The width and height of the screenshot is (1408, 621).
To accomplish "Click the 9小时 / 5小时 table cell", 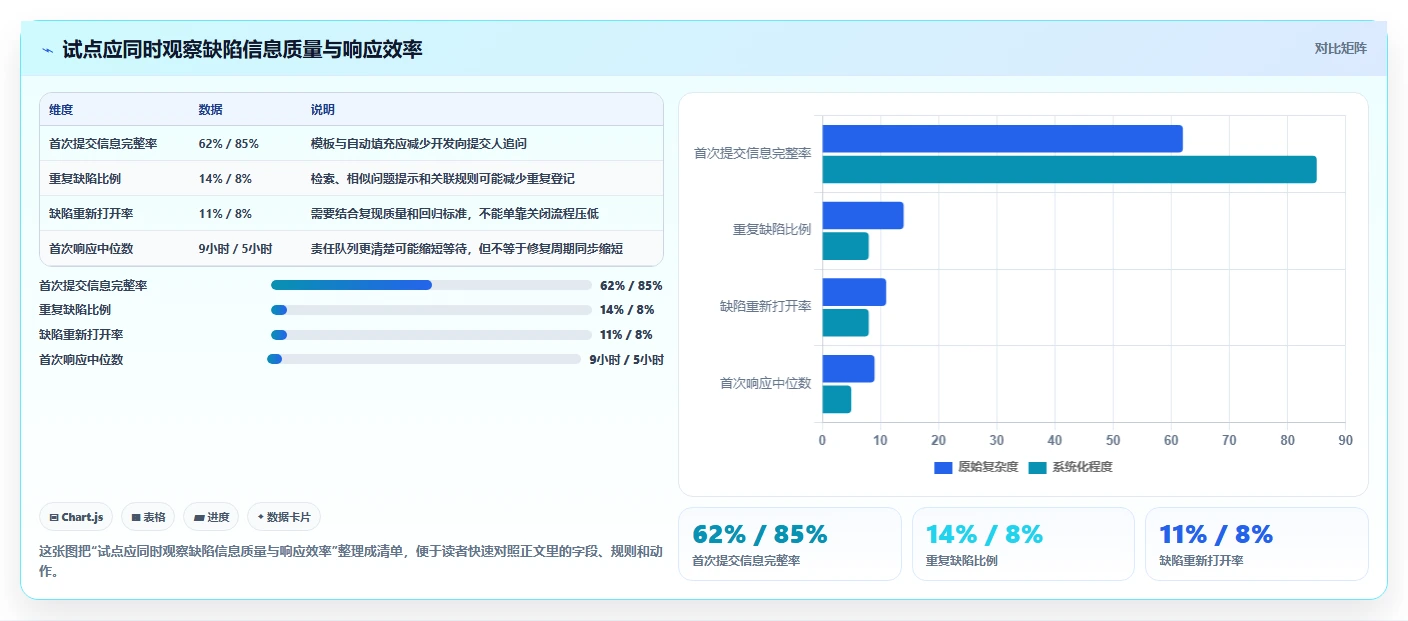I will (x=235, y=248).
